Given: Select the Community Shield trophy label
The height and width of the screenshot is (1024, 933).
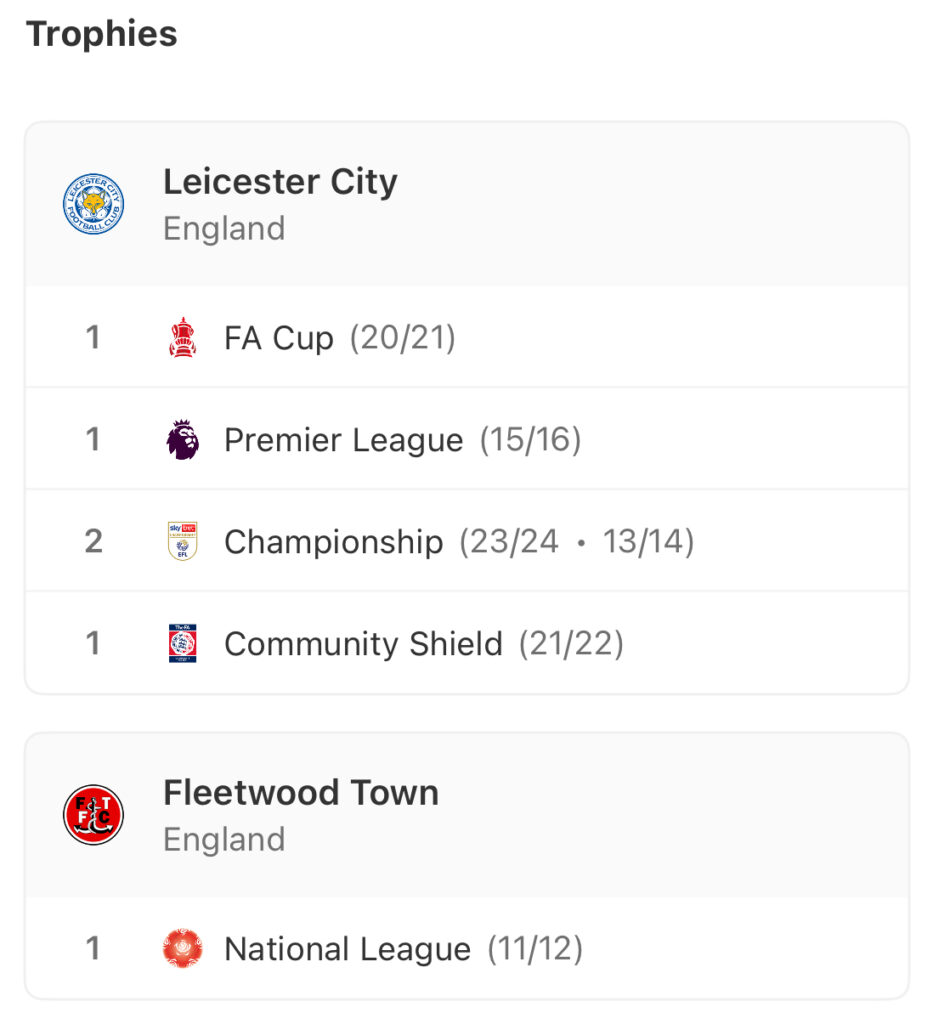Looking at the screenshot, I should pyautogui.click(x=363, y=644).
